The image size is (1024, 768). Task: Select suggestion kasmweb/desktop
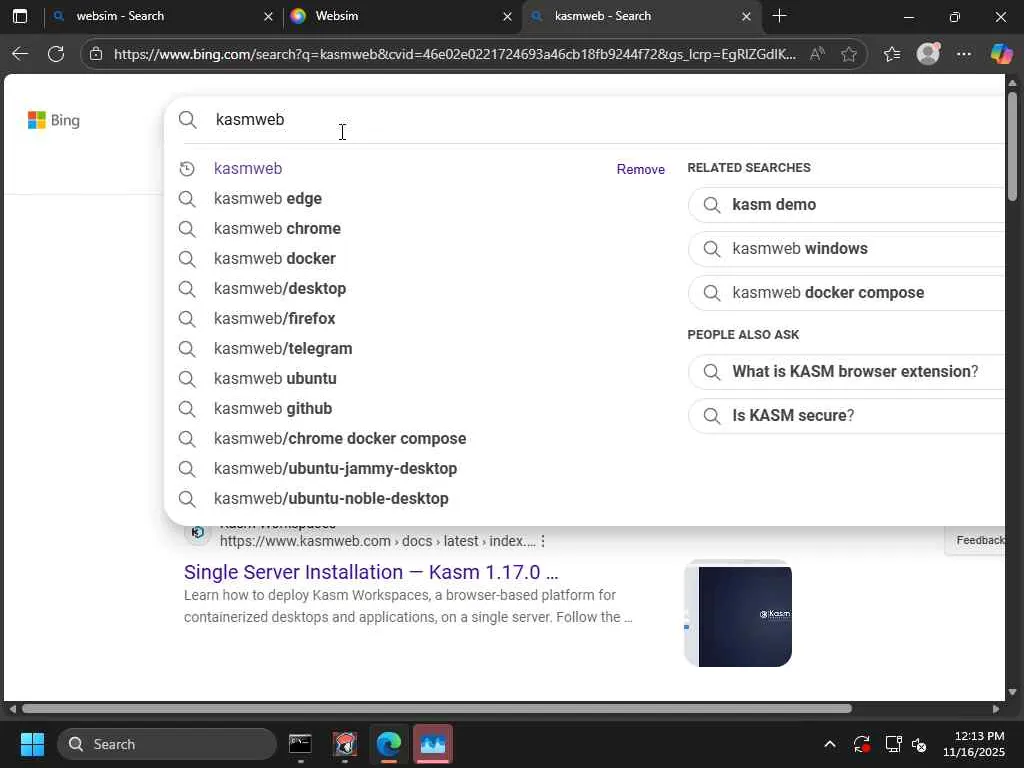[280, 289]
